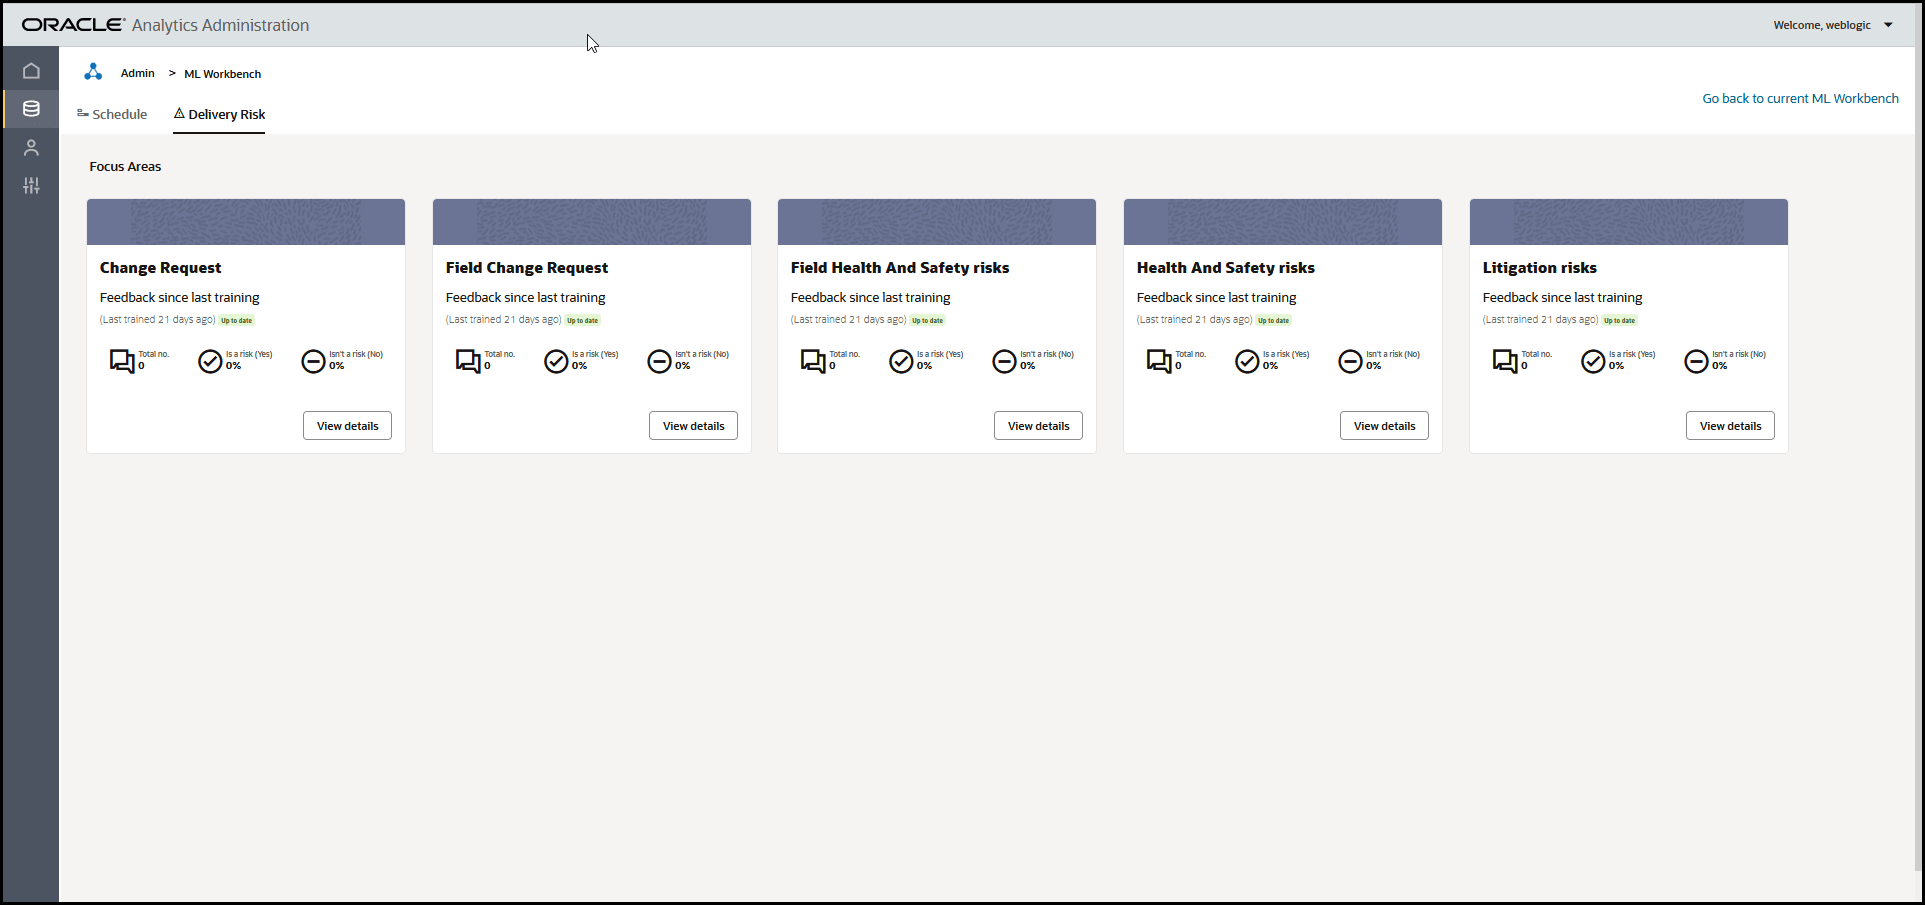Screen dimensions: 1925x905
Task: Click 'Up to date' badge on Field Change Request
Action: tap(583, 321)
